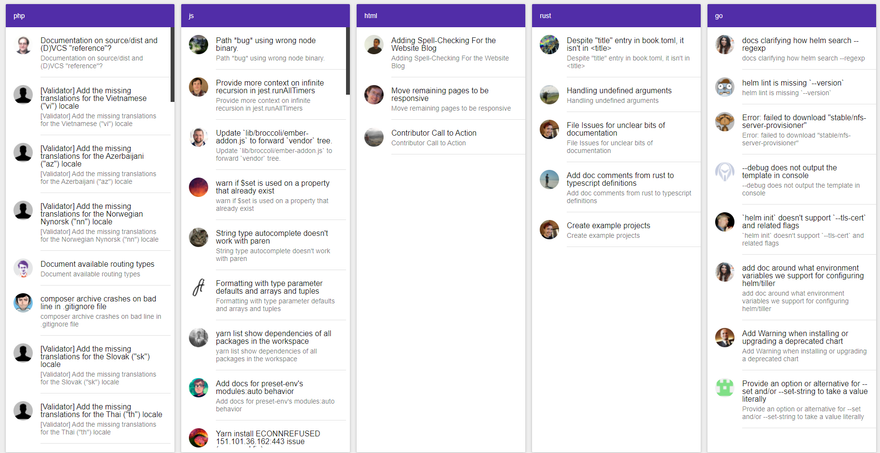Click avatar beside "Add docs for preset-env's" issue
The height and width of the screenshot is (453, 880).
199,388
